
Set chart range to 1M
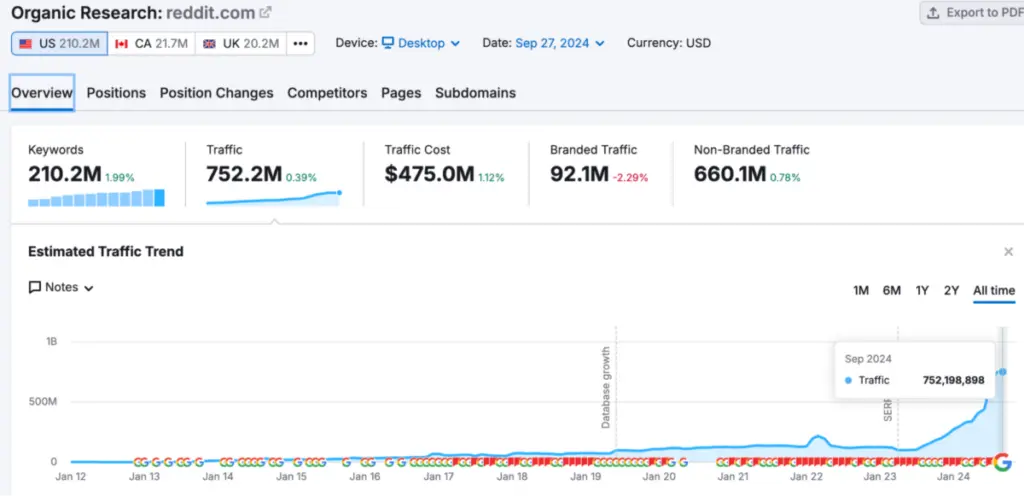coord(860,291)
